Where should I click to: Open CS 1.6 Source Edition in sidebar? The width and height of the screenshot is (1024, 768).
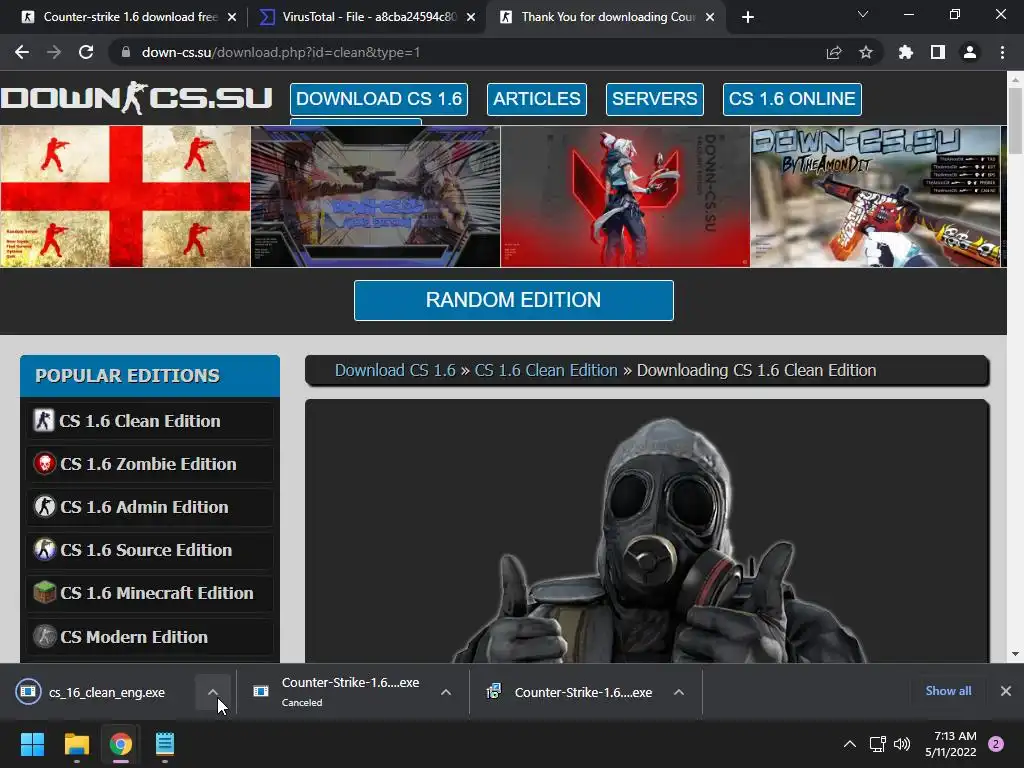click(150, 550)
